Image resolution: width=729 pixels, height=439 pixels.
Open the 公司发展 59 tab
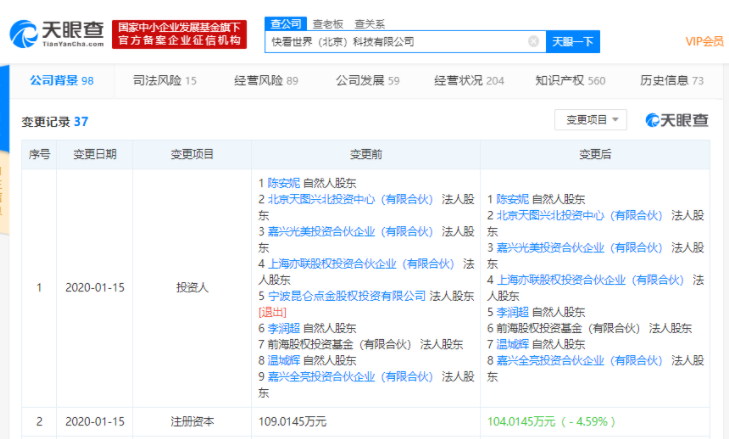point(368,80)
